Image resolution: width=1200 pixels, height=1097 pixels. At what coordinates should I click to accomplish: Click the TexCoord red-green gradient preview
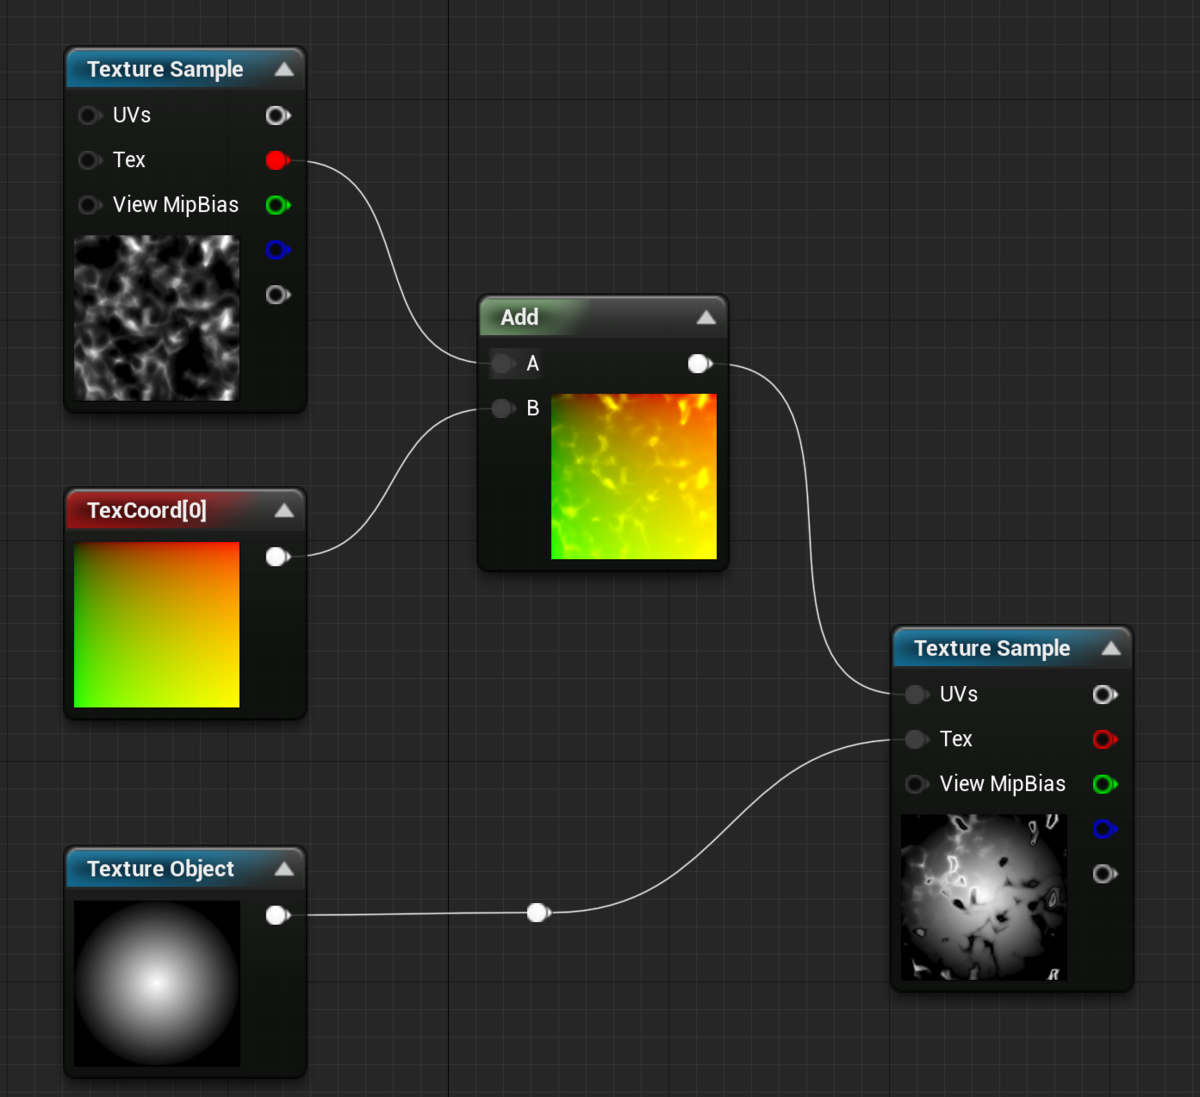[x=157, y=625]
